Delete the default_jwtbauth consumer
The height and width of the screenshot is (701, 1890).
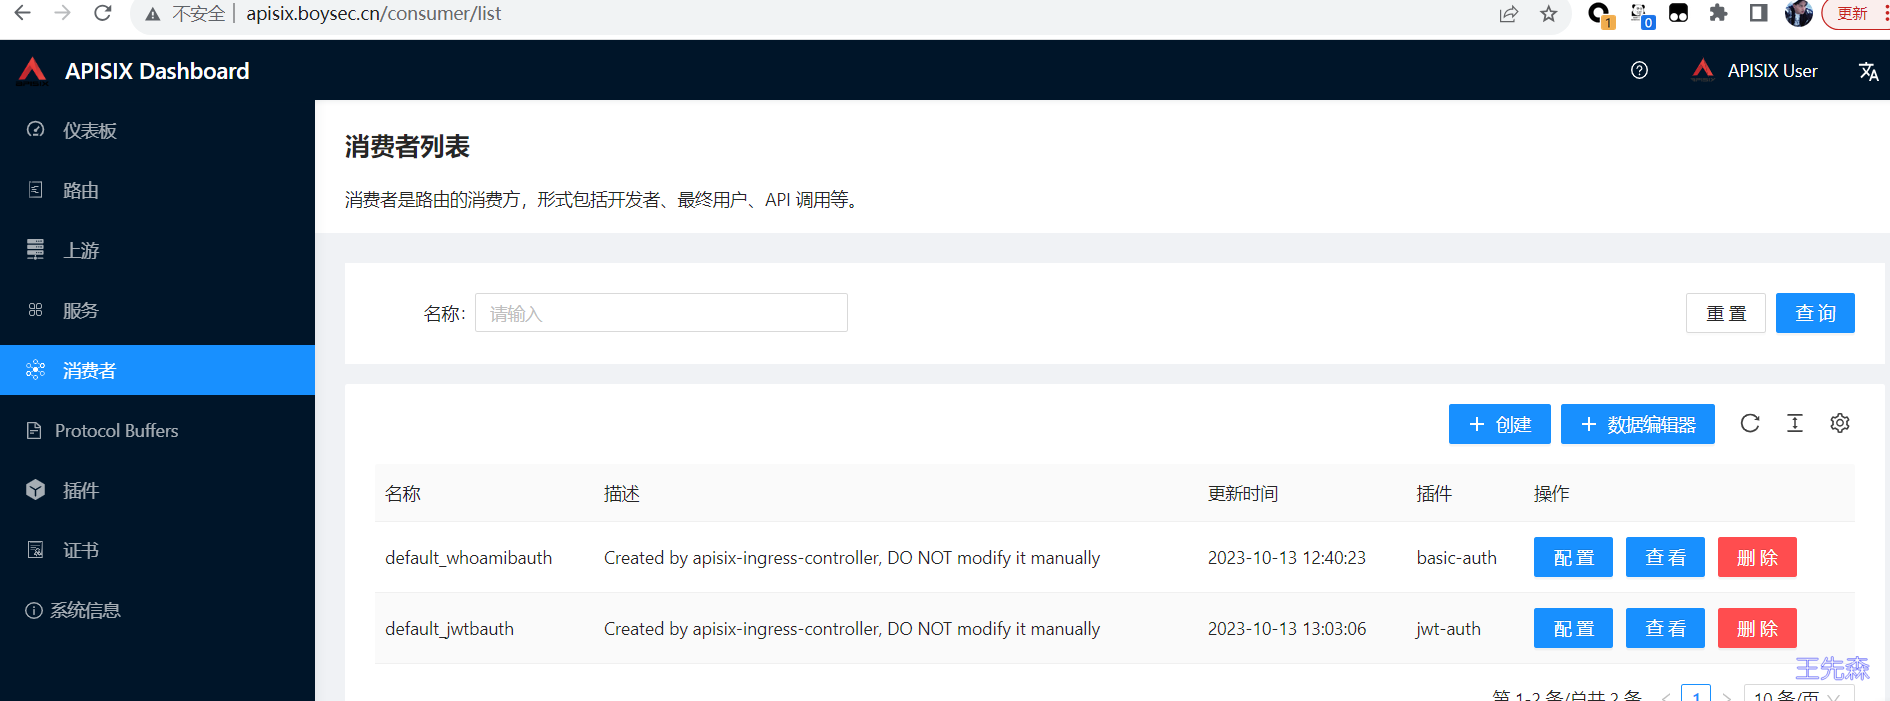click(1756, 629)
